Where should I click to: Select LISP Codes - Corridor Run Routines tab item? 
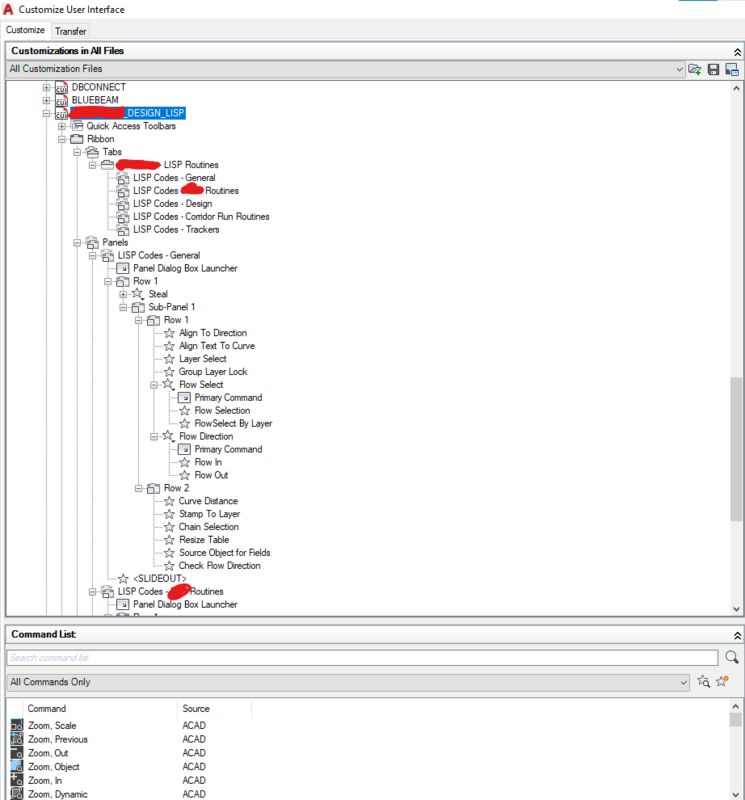(x=201, y=217)
